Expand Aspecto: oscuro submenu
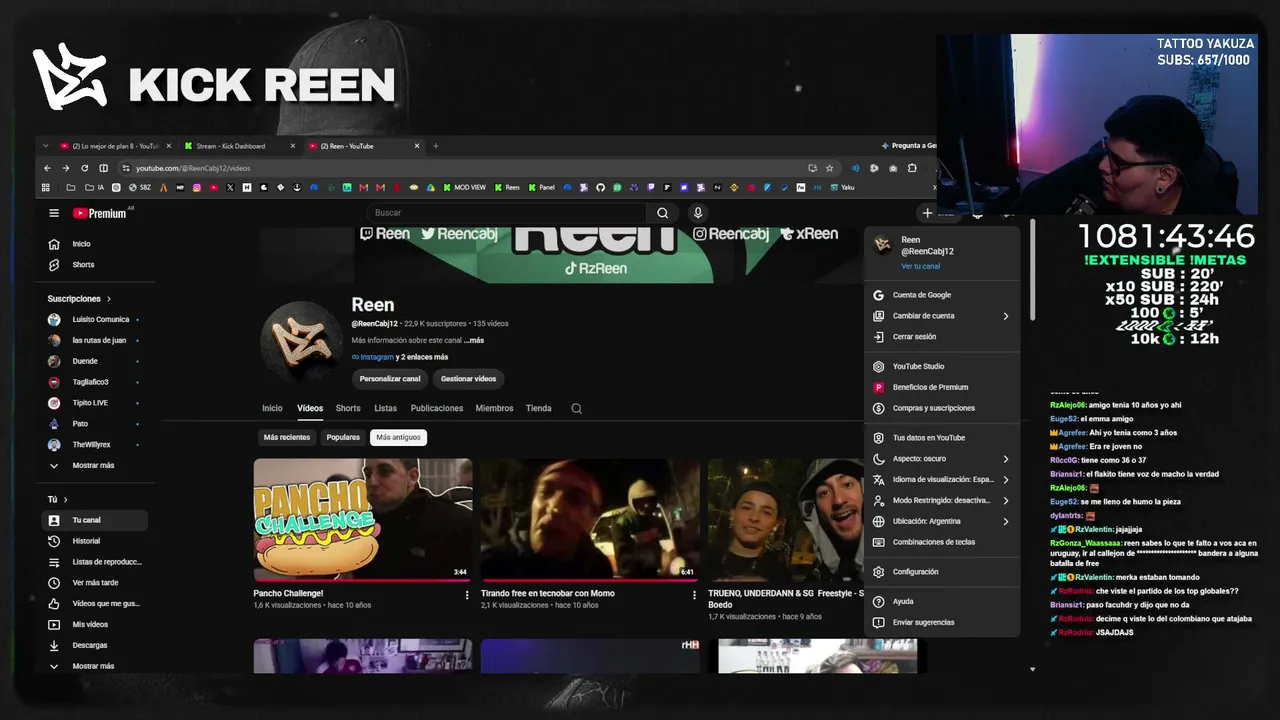The width and height of the screenshot is (1280, 720). coord(941,459)
